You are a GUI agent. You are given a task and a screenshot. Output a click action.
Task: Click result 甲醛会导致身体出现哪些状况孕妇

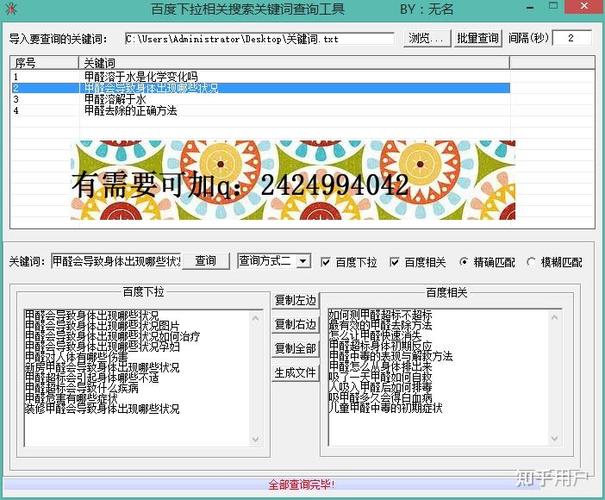tap(102, 347)
